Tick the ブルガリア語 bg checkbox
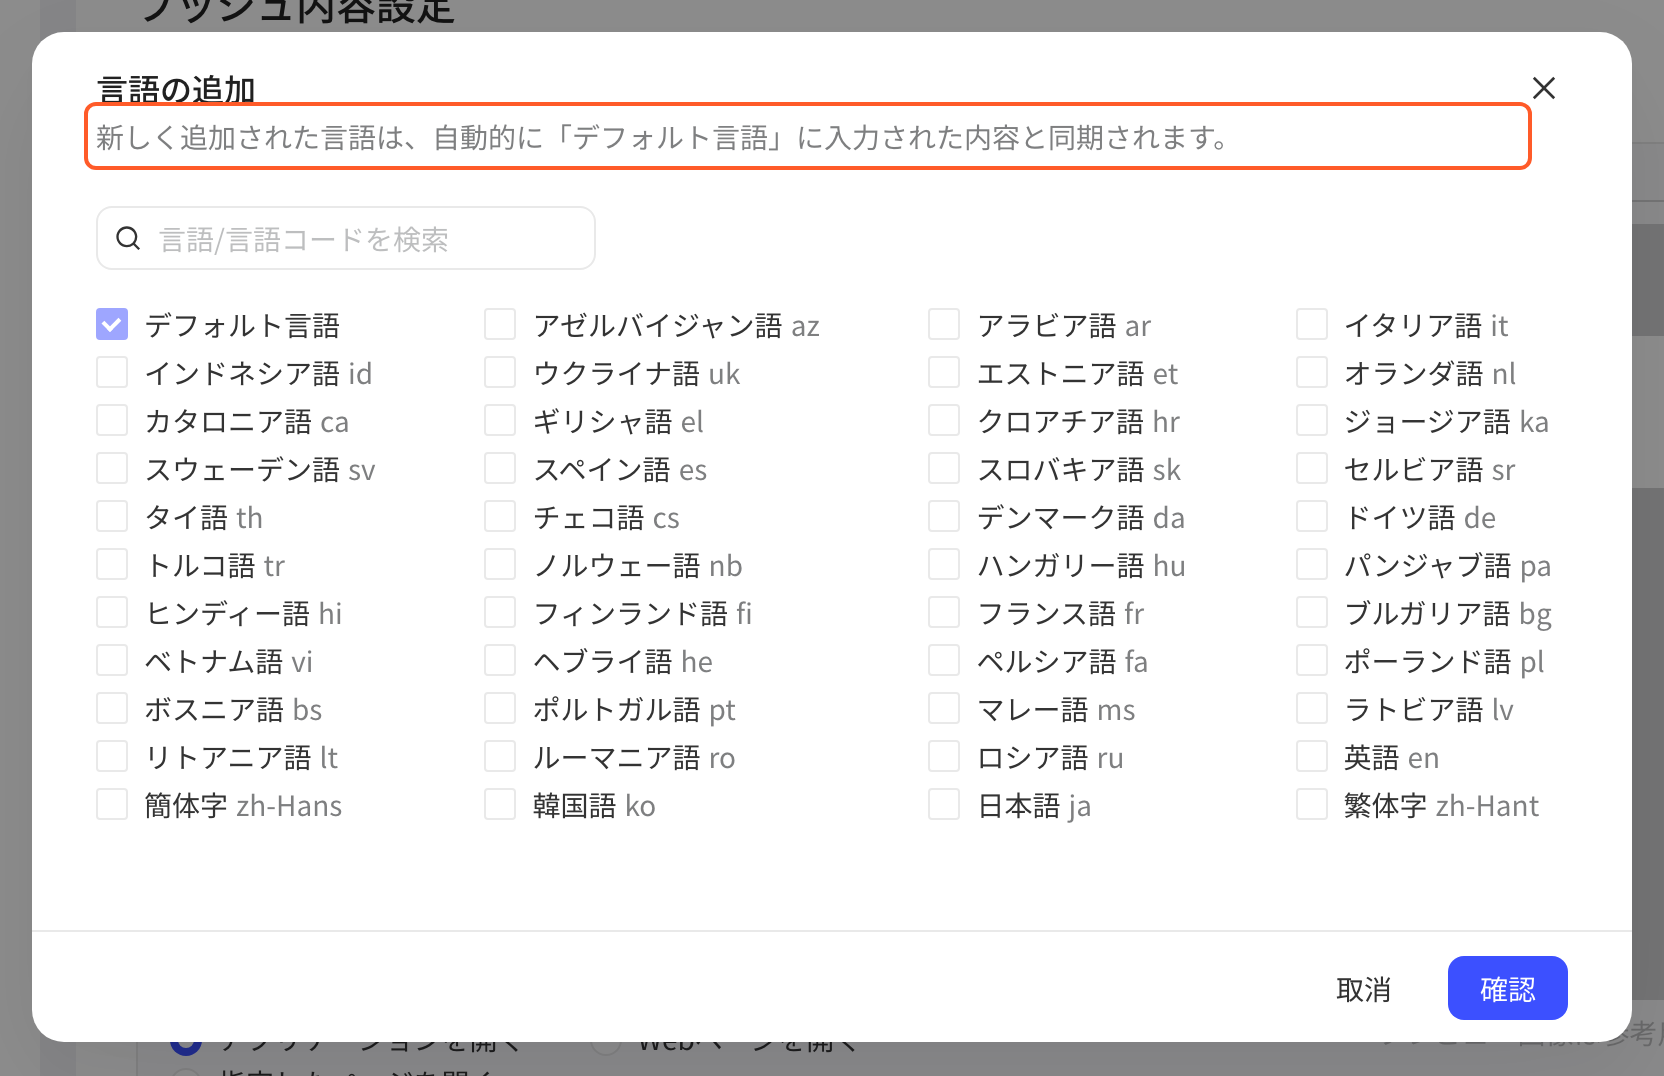Viewport: 1664px width, 1076px height. tap(1312, 612)
